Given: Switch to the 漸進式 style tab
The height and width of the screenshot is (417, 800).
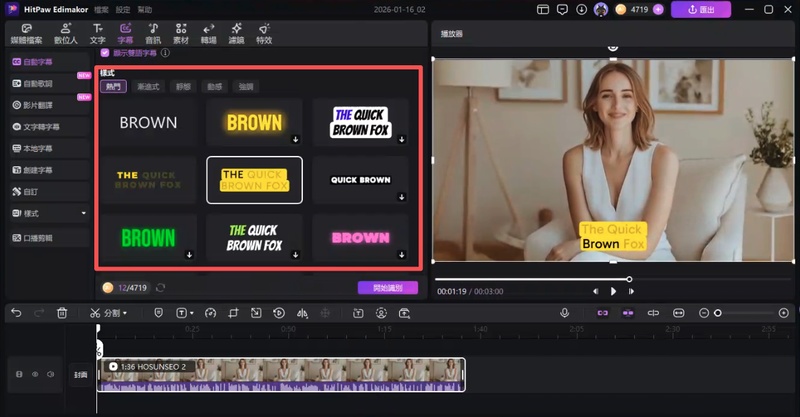Looking at the screenshot, I should pos(147,87).
